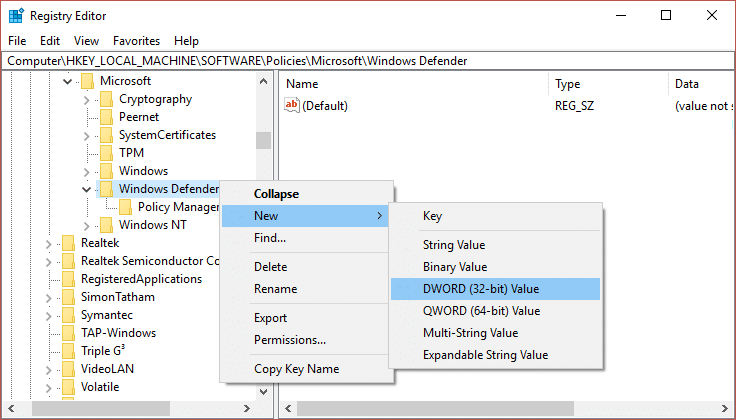Collapse the Microsoft tree node arrow
Viewport: 736px width, 420px height.
tap(68, 81)
